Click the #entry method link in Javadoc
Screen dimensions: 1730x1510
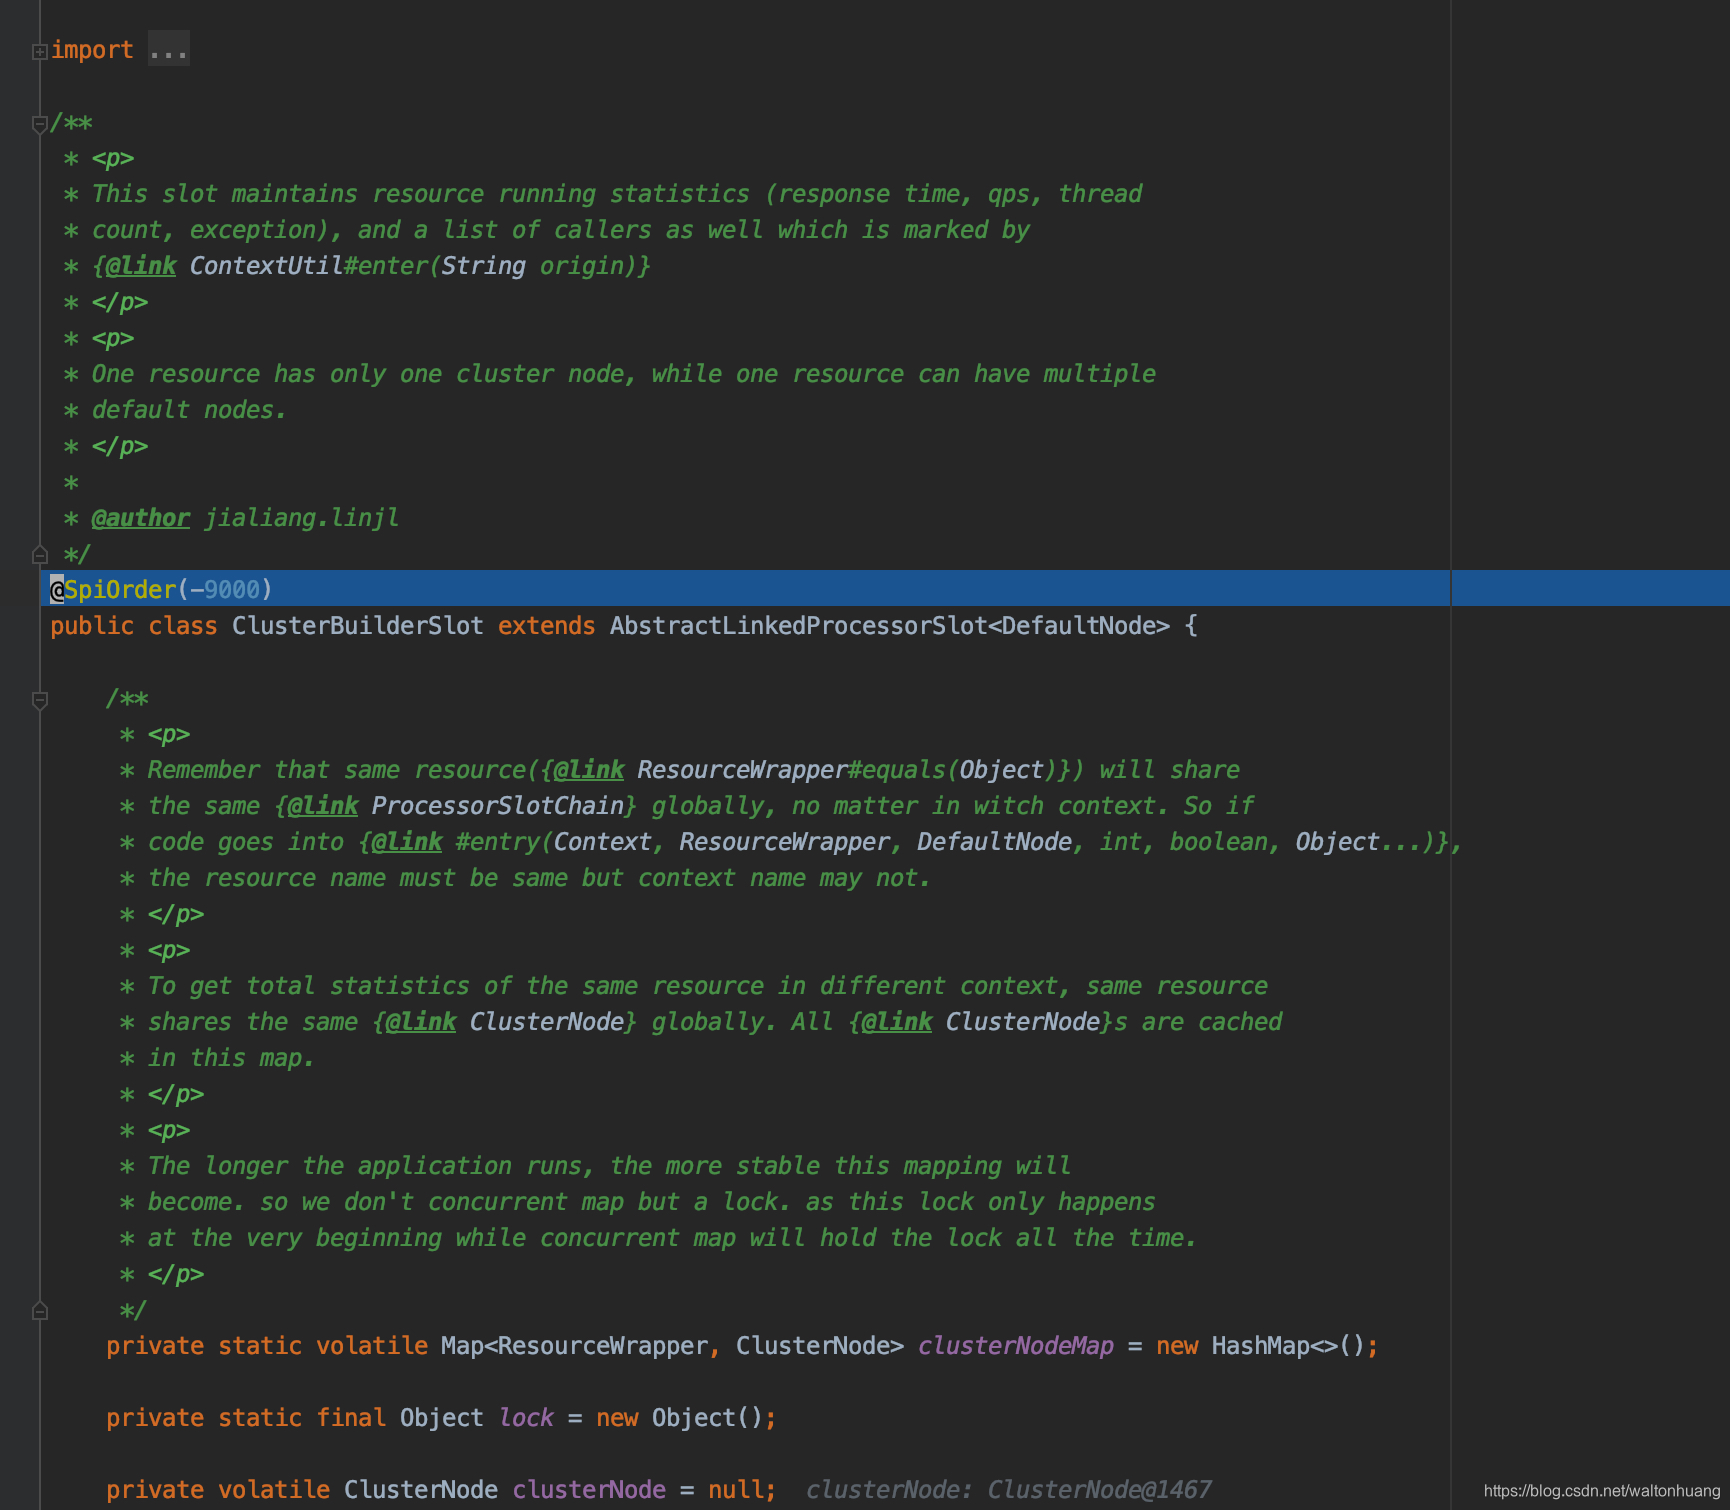(x=500, y=842)
